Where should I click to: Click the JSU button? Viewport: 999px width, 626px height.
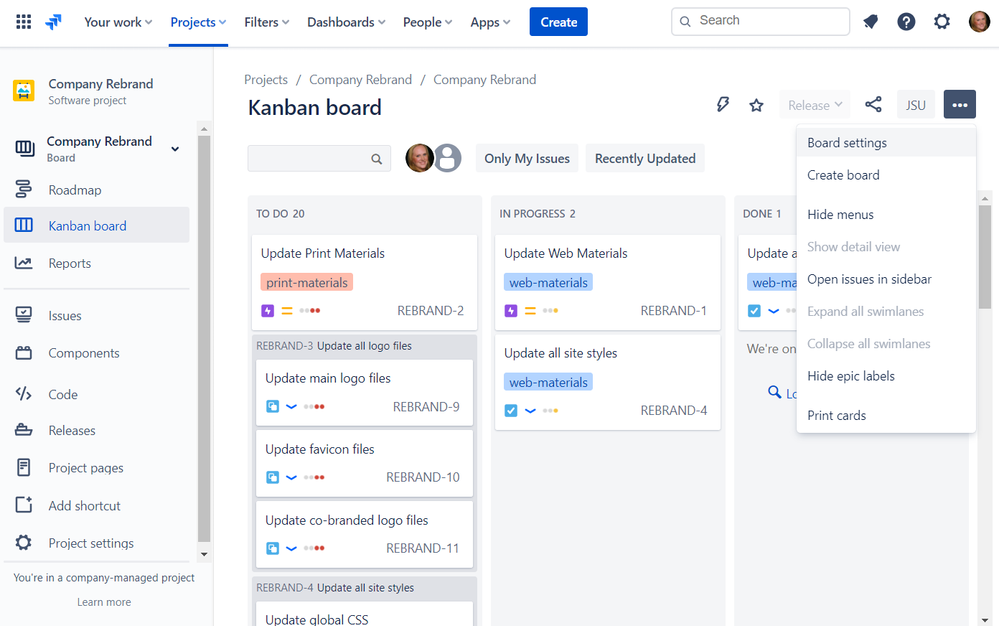point(916,105)
